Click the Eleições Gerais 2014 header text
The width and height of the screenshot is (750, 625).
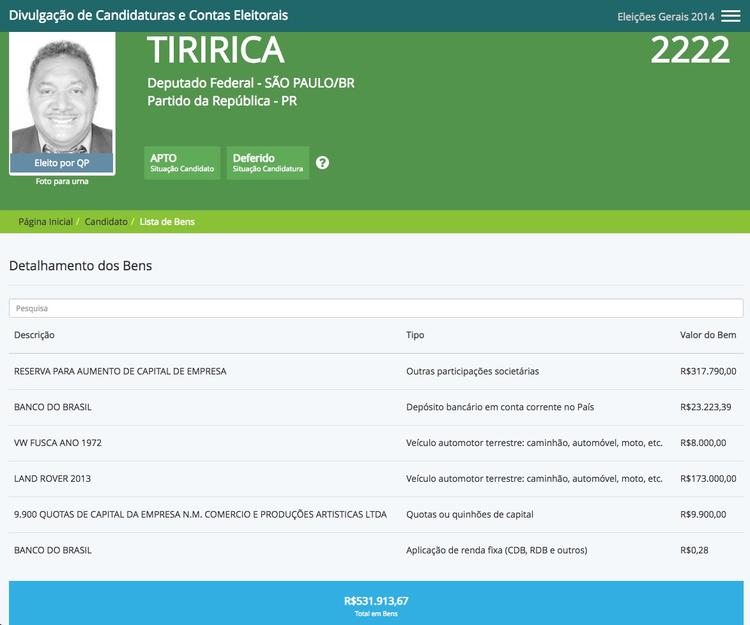[666, 16]
